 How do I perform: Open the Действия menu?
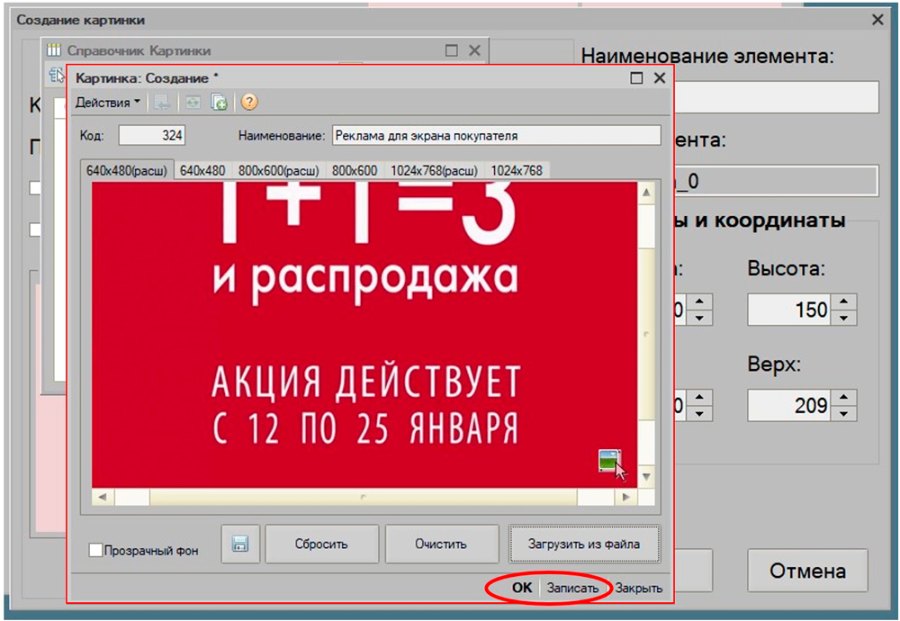(108, 103)
